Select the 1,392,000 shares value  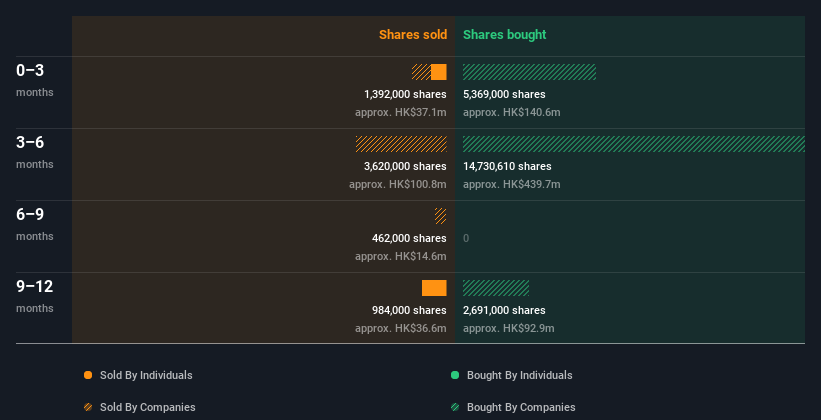(x=405, y=94)
